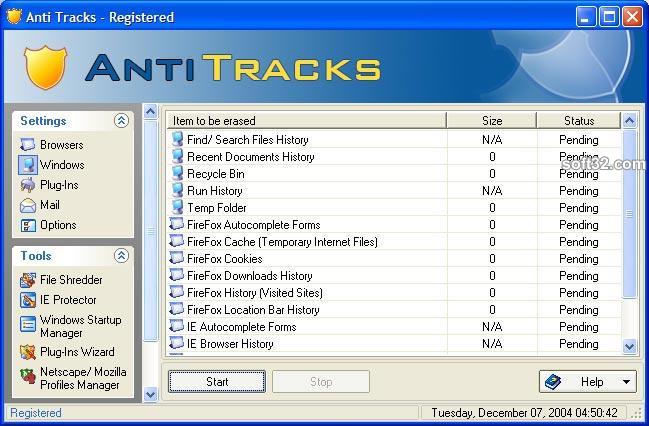This screenshot has height=426, width=649.
Task: Click the sidebar scroll down arrow
Action: pyautogui.click(x=151, y=394)
